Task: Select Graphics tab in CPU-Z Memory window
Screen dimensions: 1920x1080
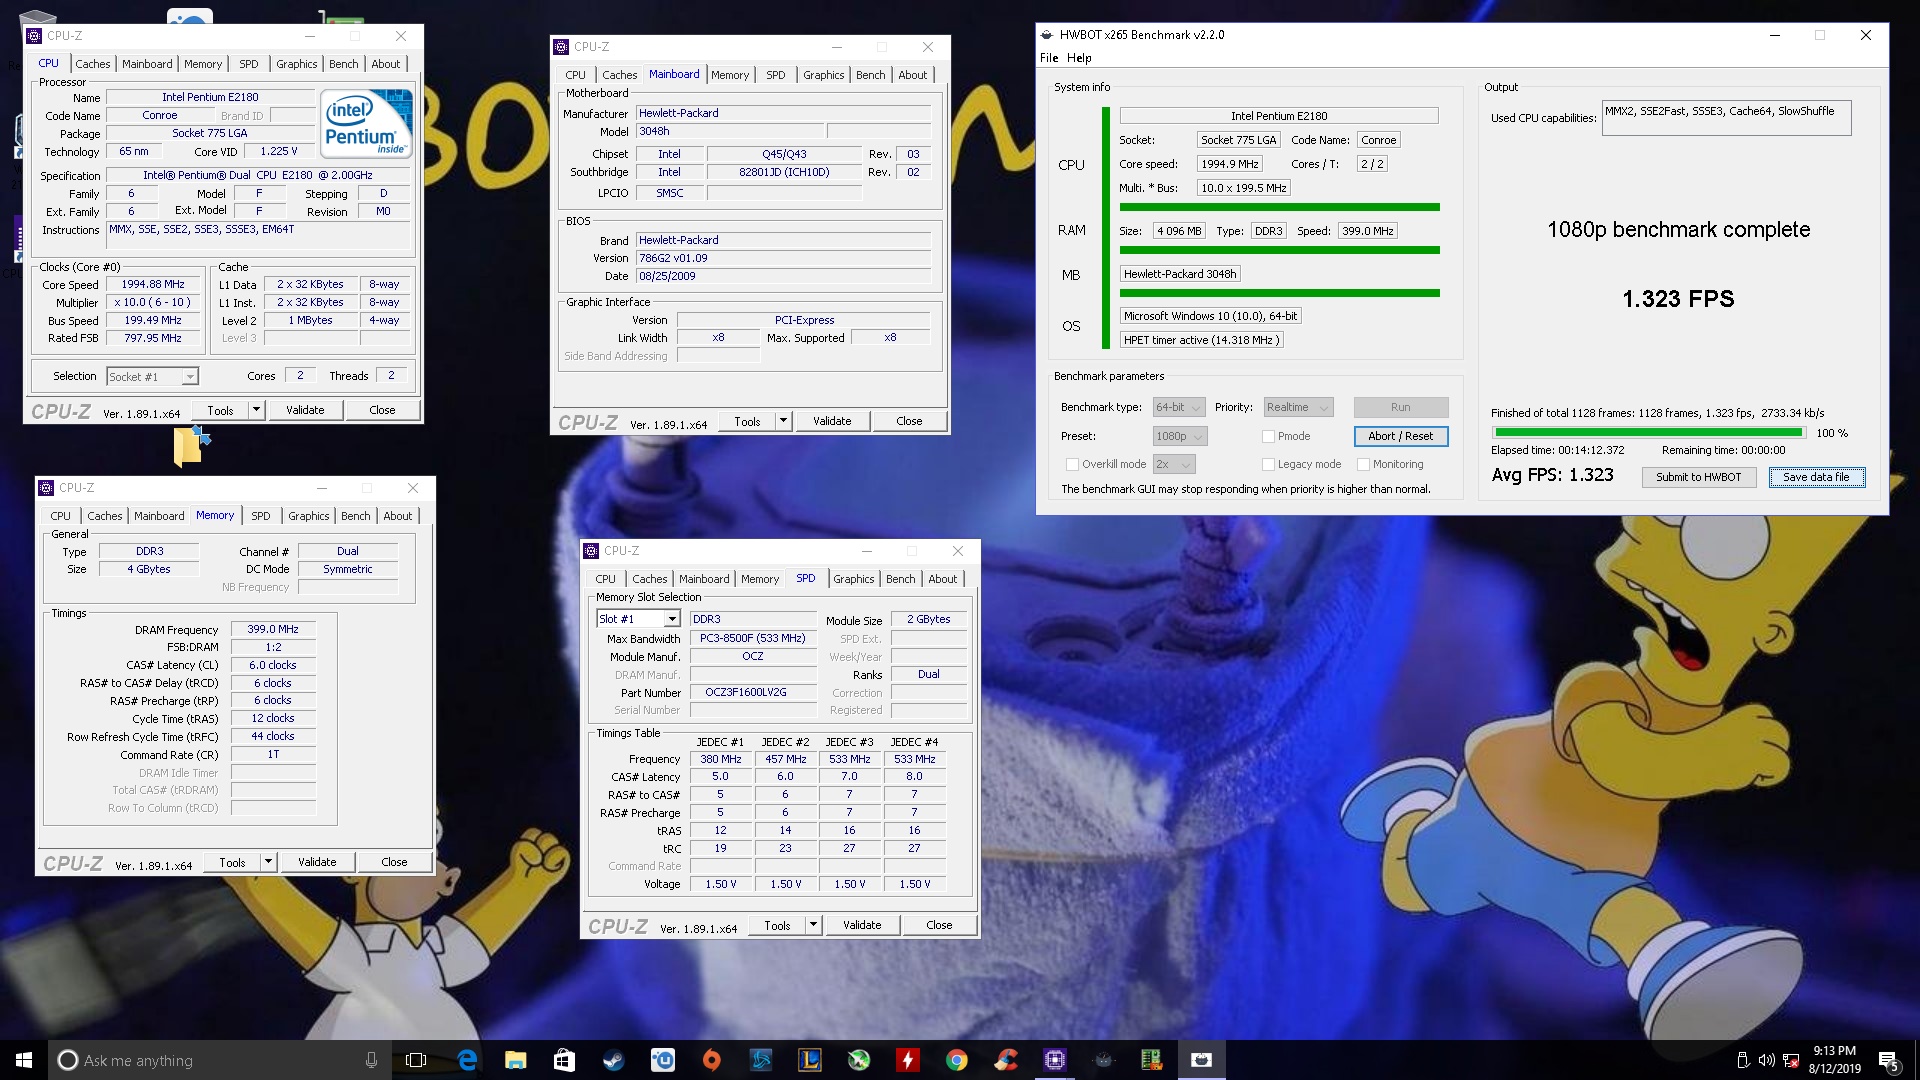Action: (x=309, y=516)
